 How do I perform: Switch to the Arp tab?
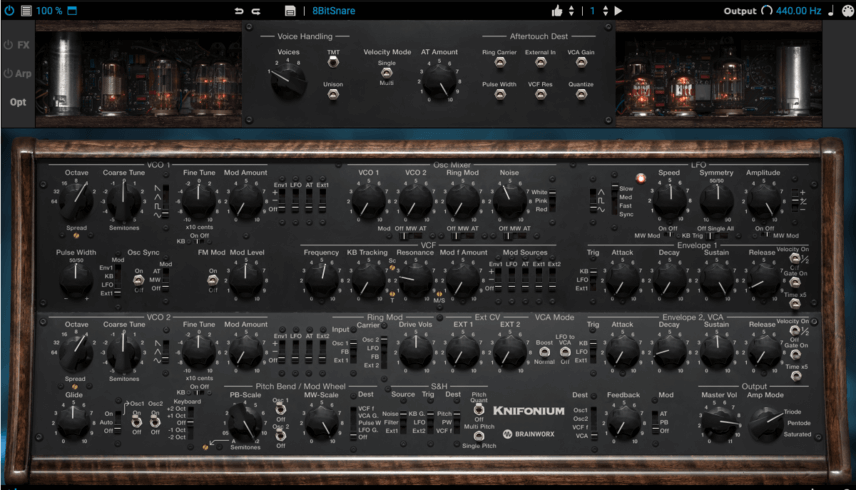(23, 74)
